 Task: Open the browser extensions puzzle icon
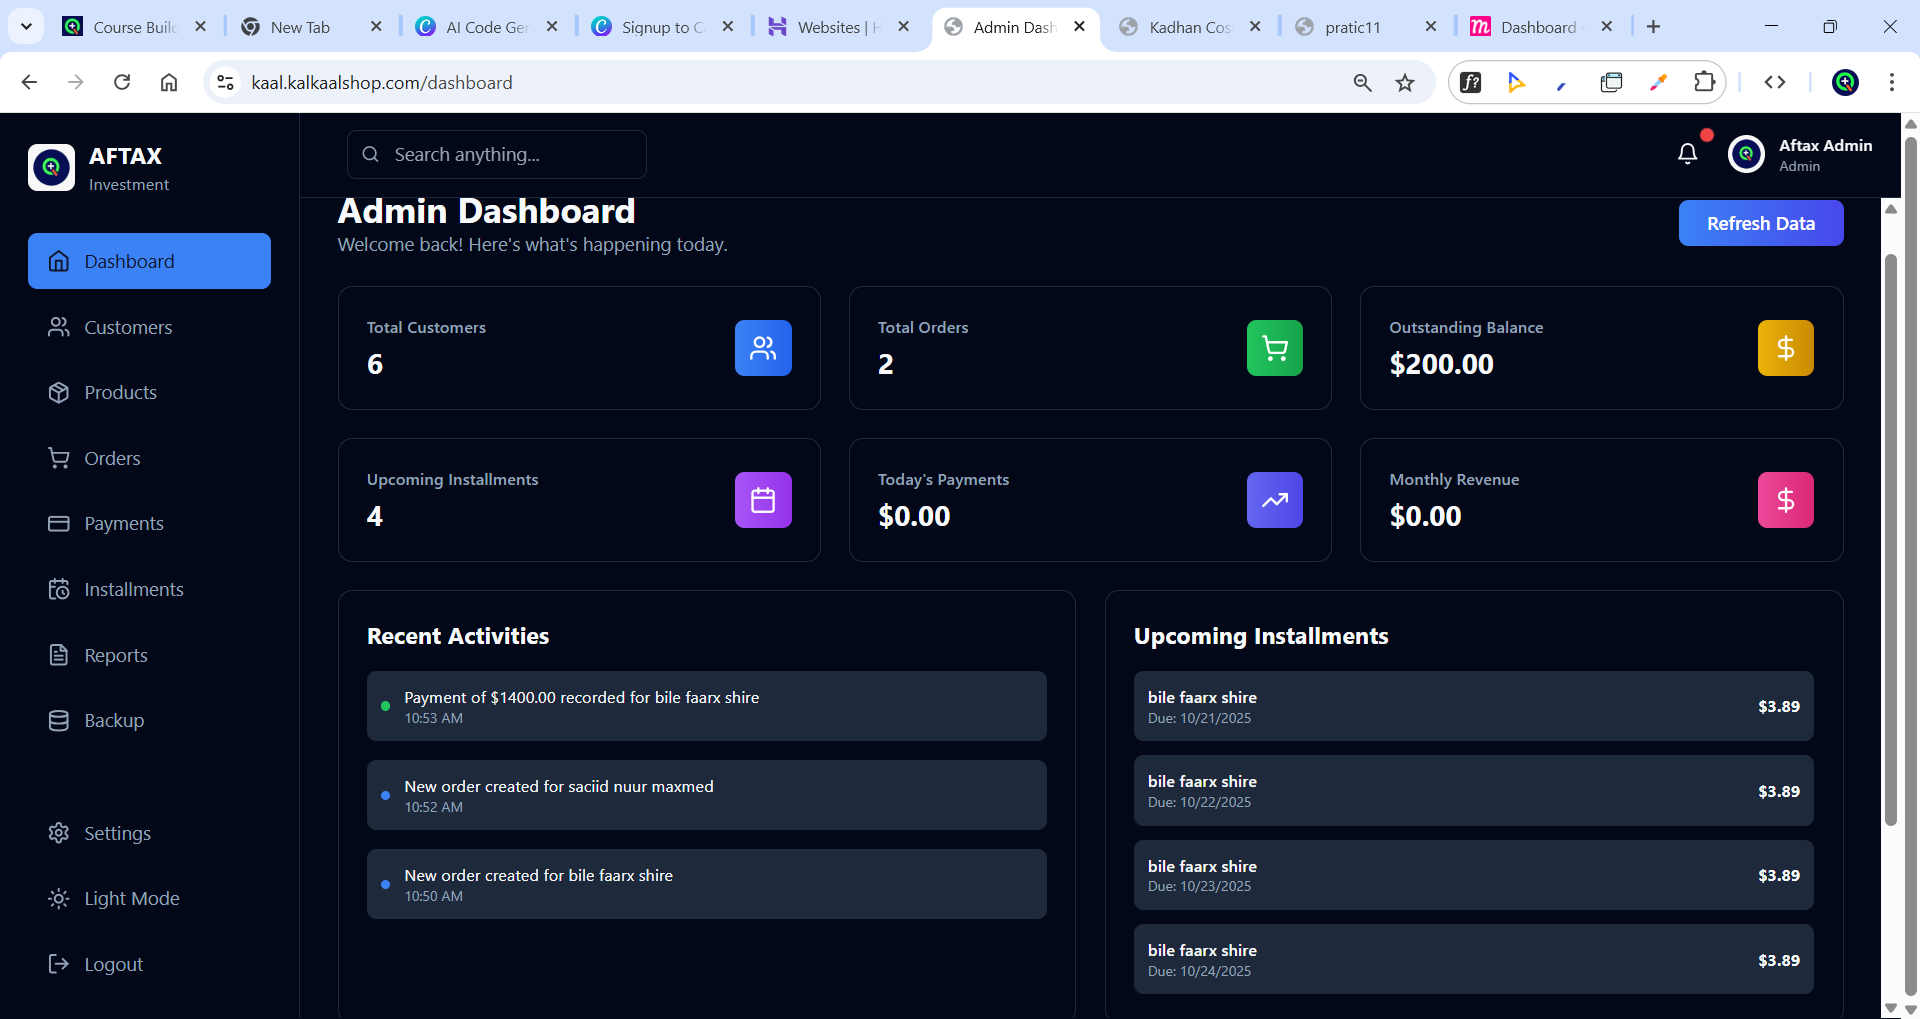coord(1705,82)
